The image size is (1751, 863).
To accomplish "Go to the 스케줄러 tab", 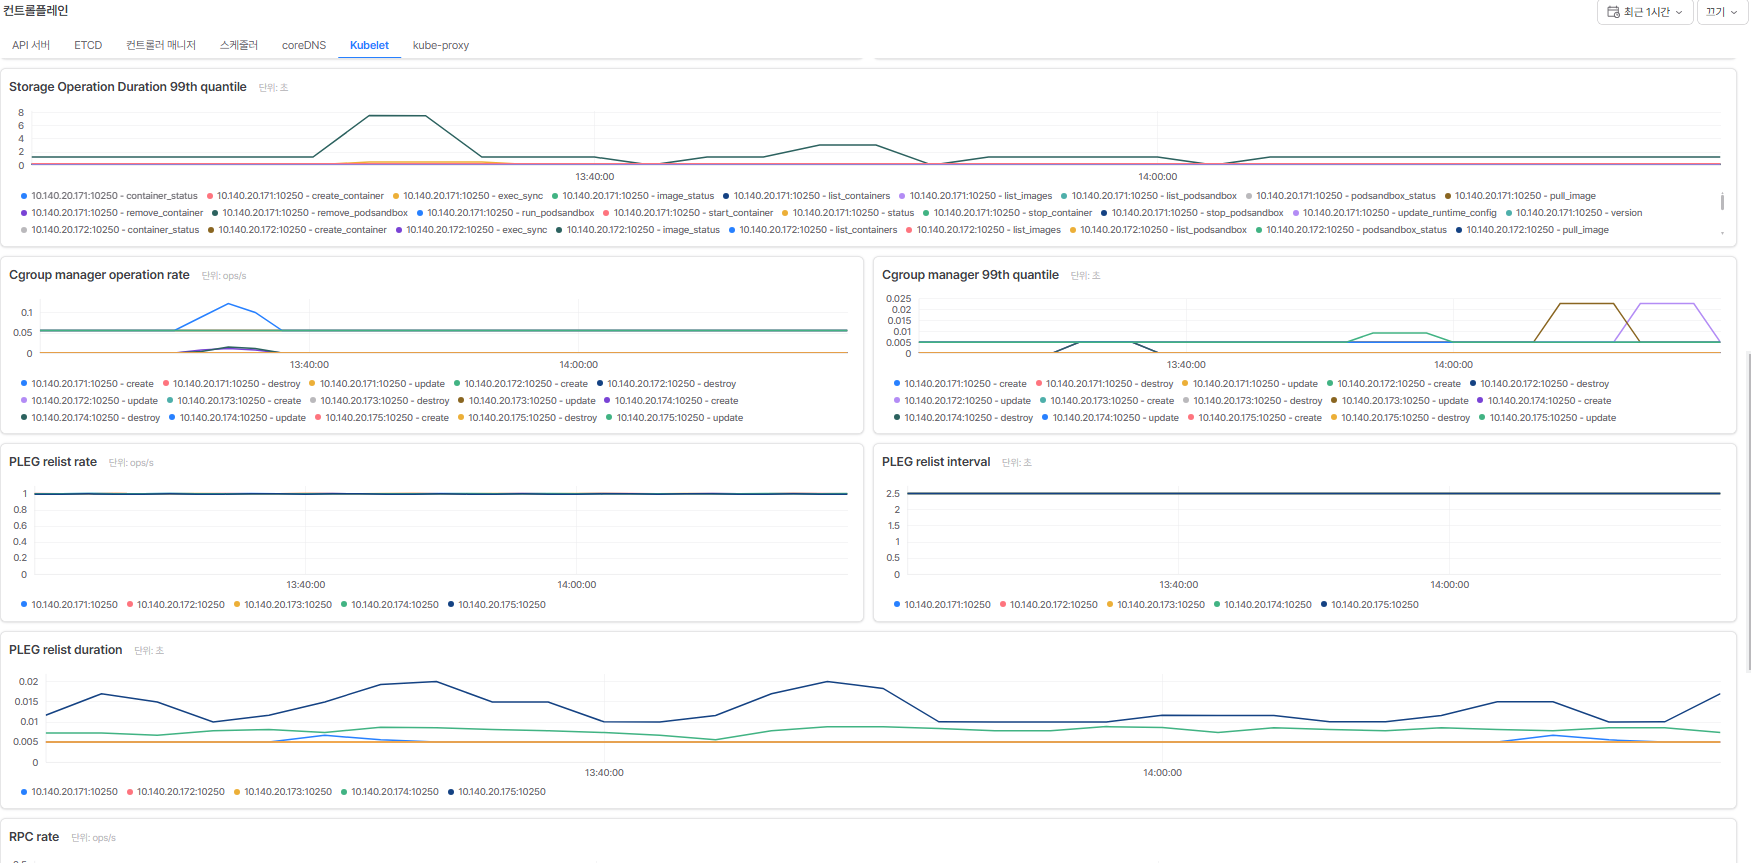I will pos(239,45).
